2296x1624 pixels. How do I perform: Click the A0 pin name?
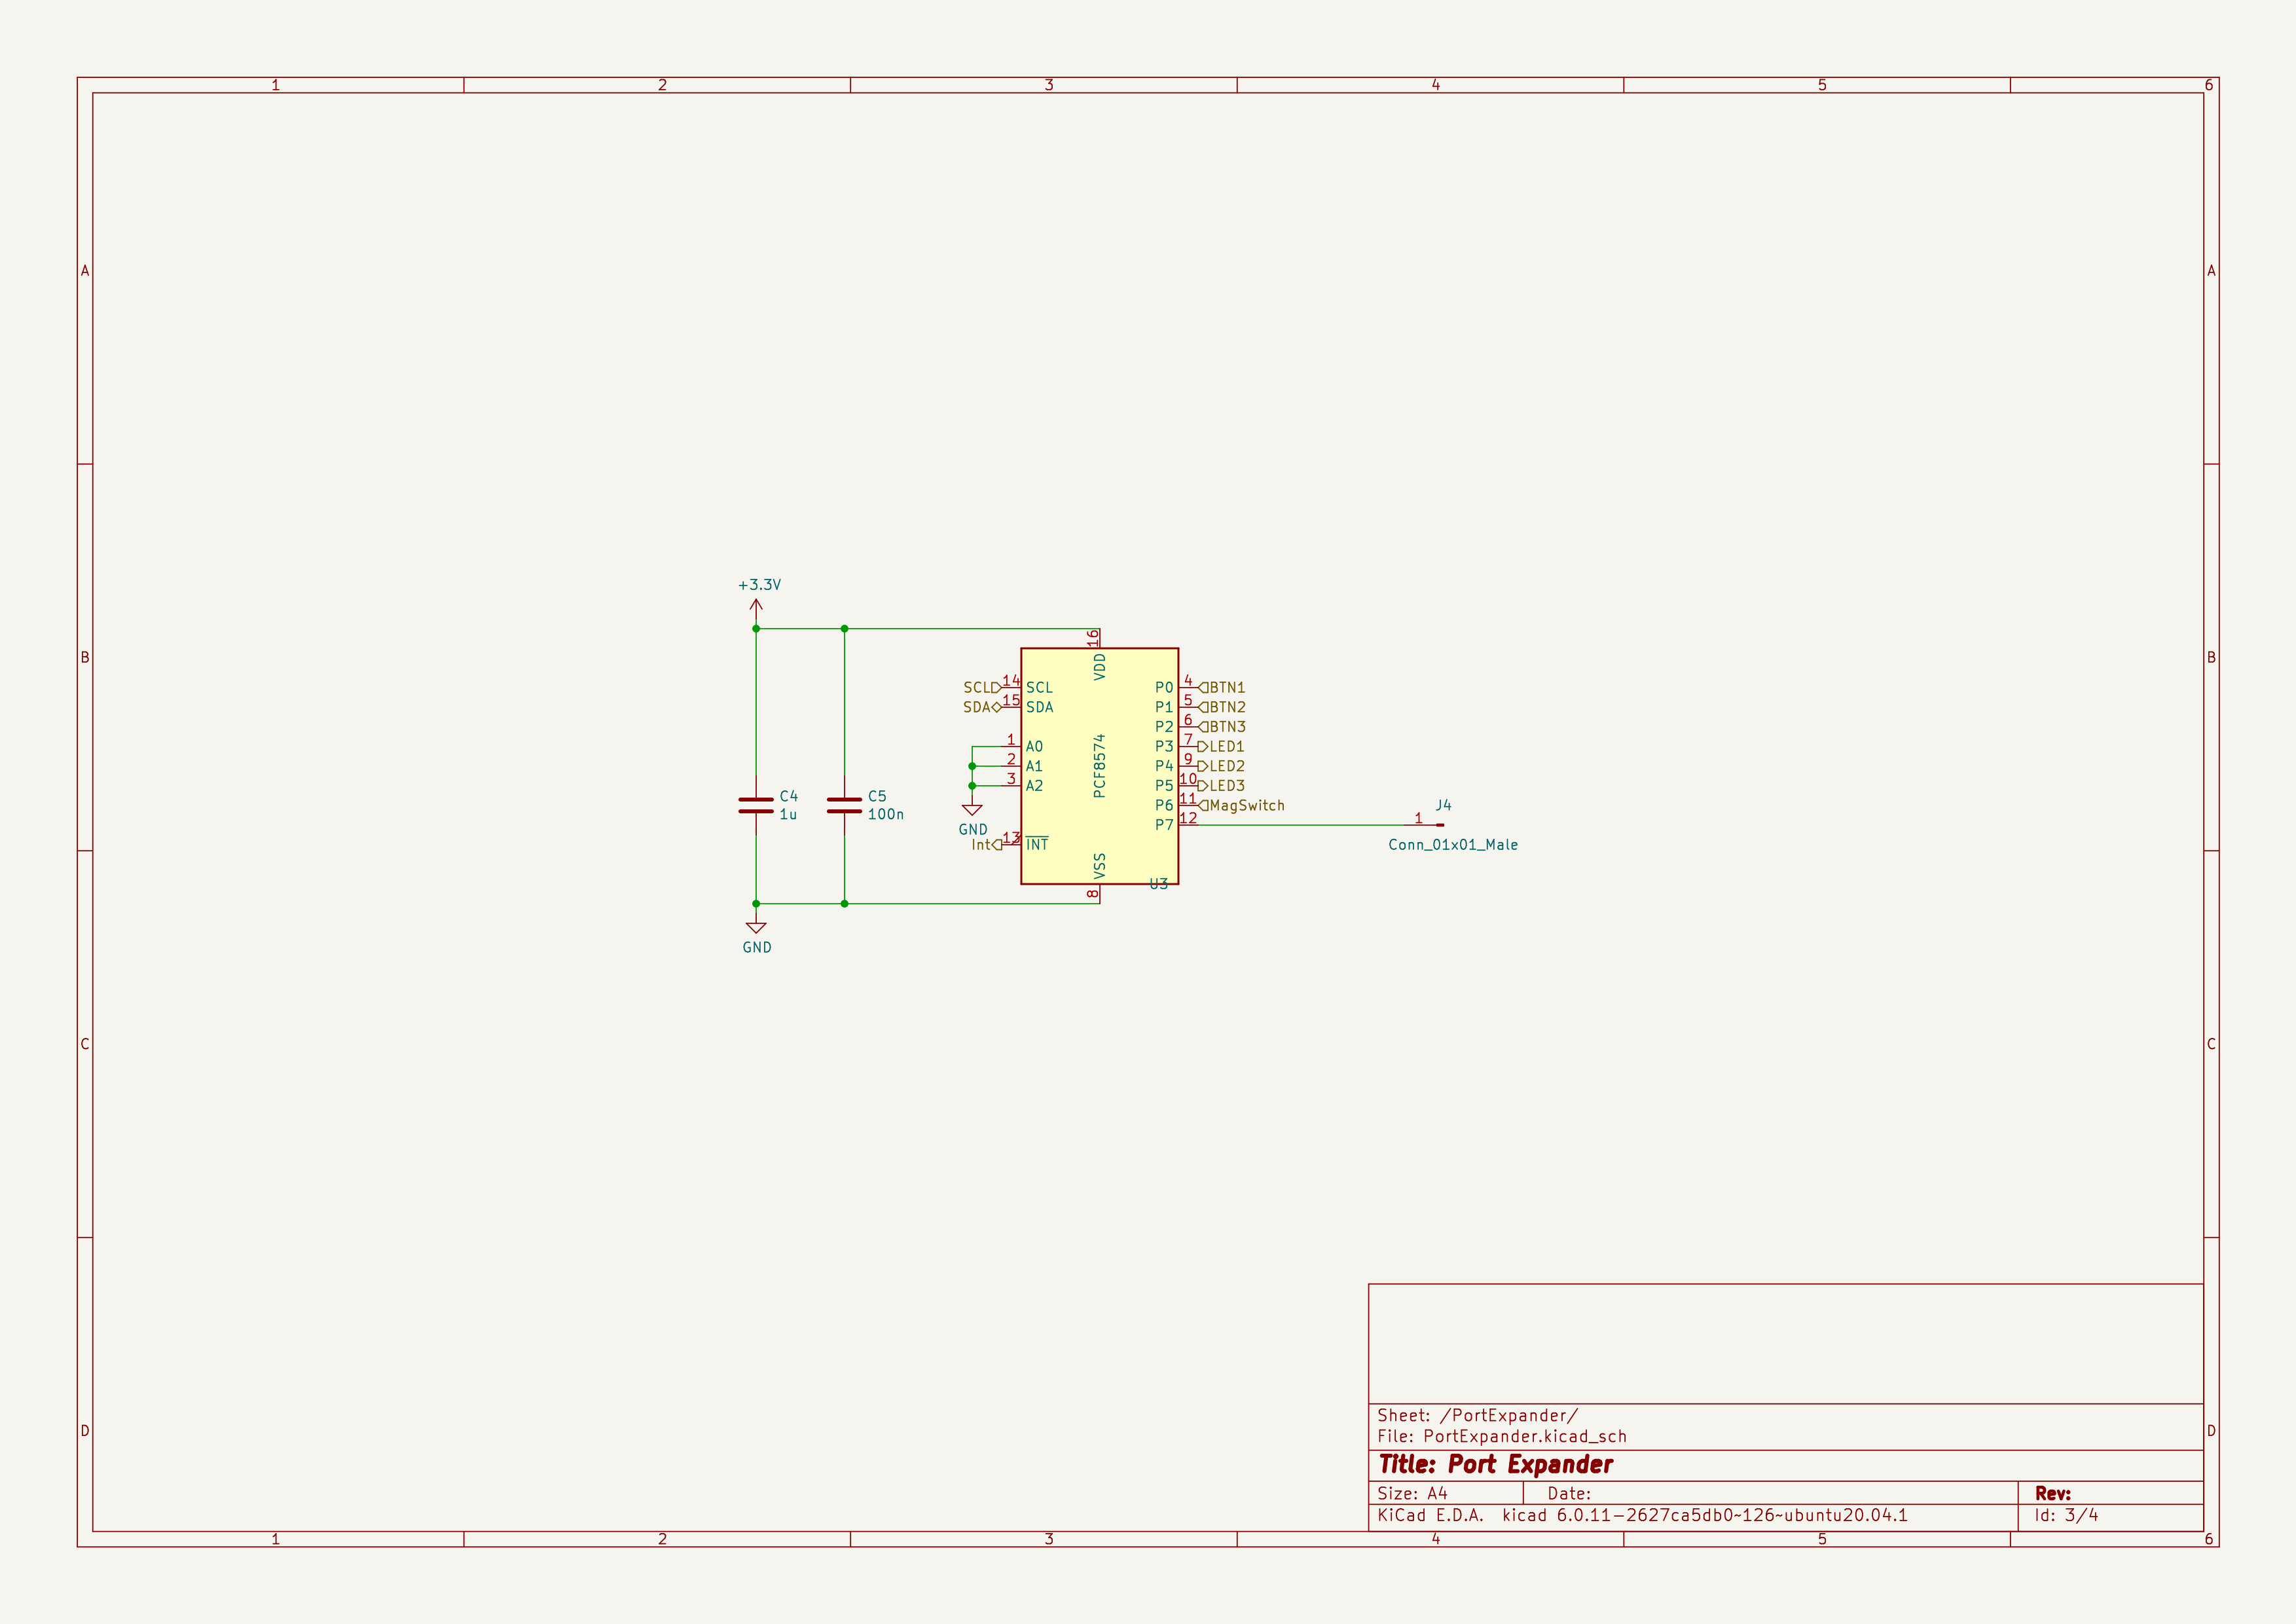point(1034,746)
